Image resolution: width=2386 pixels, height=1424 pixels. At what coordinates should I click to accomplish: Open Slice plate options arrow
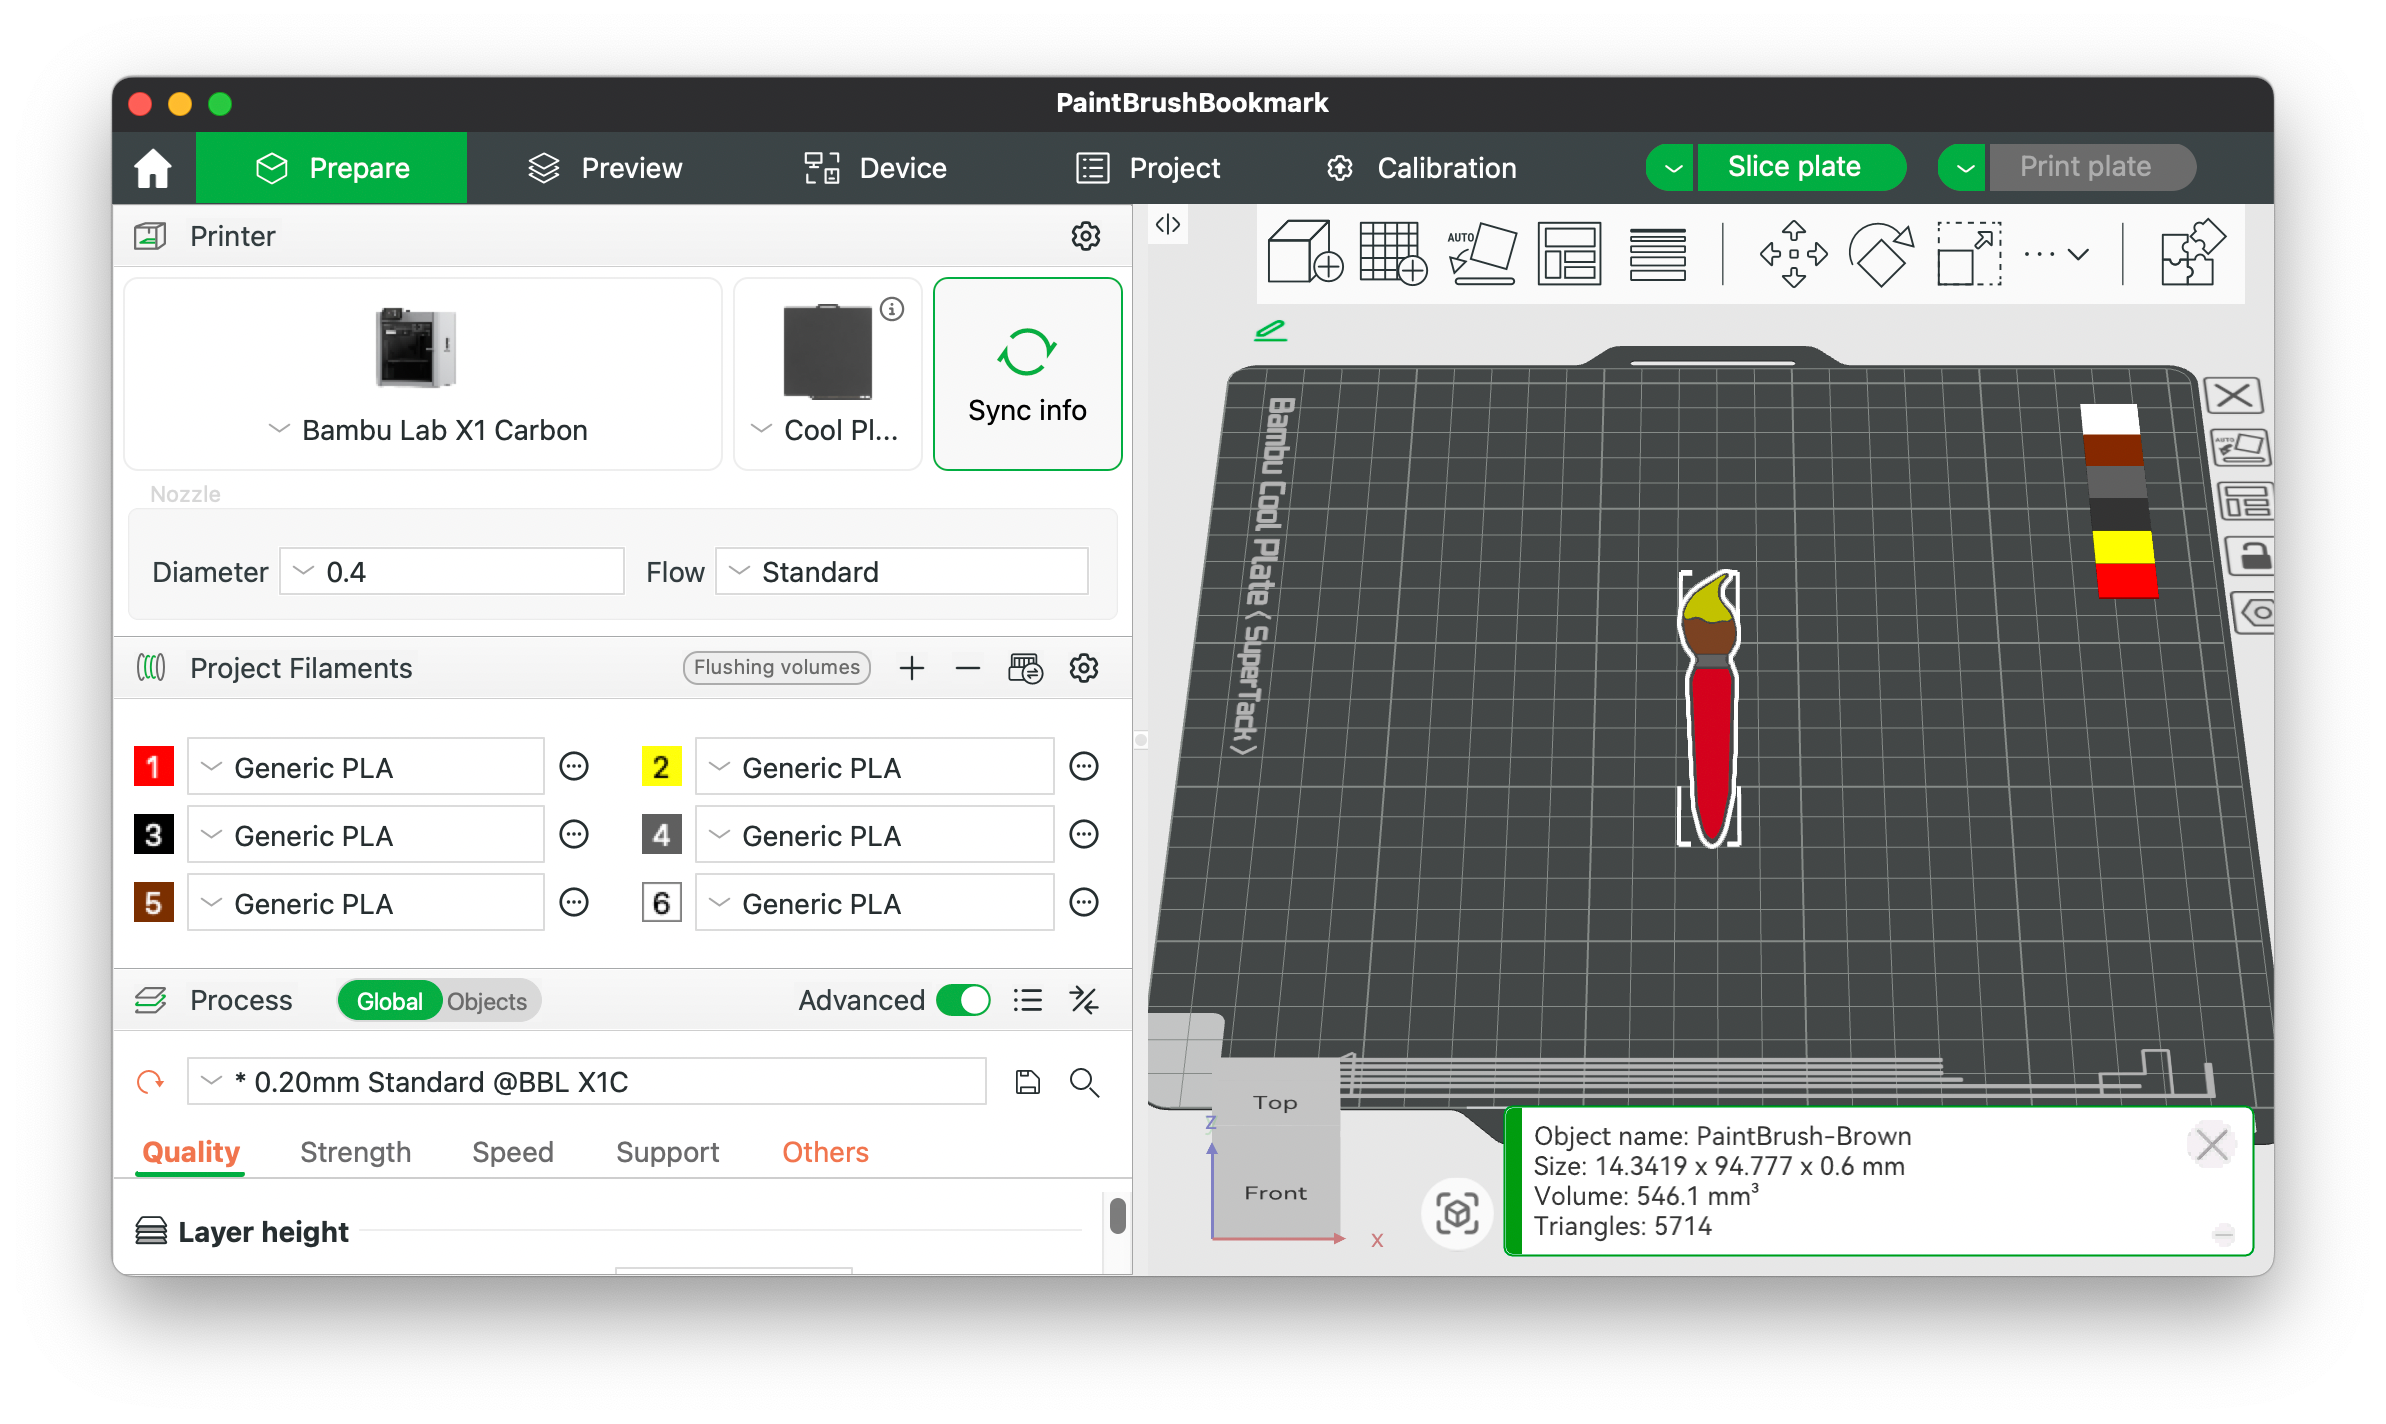click(1672, 167)
